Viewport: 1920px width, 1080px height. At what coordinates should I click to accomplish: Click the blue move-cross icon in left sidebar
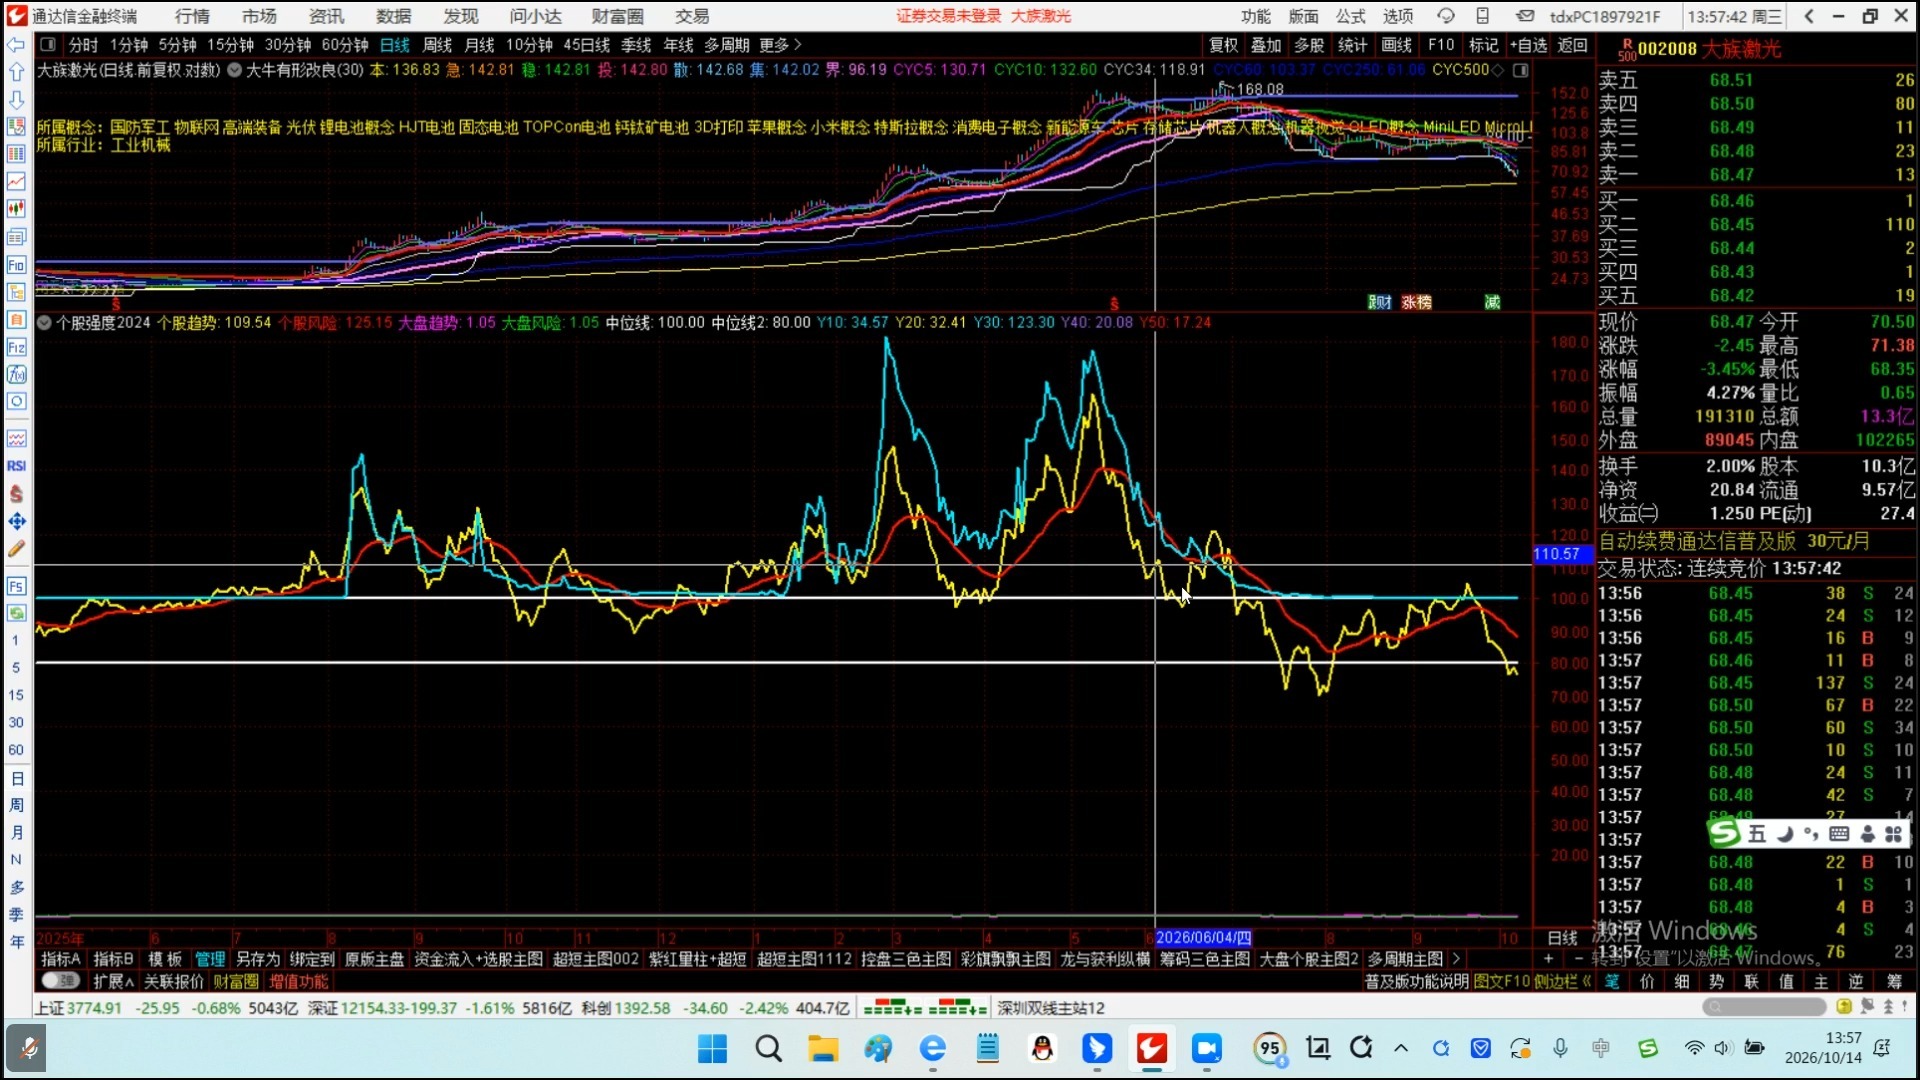click(x=16, y=521)
